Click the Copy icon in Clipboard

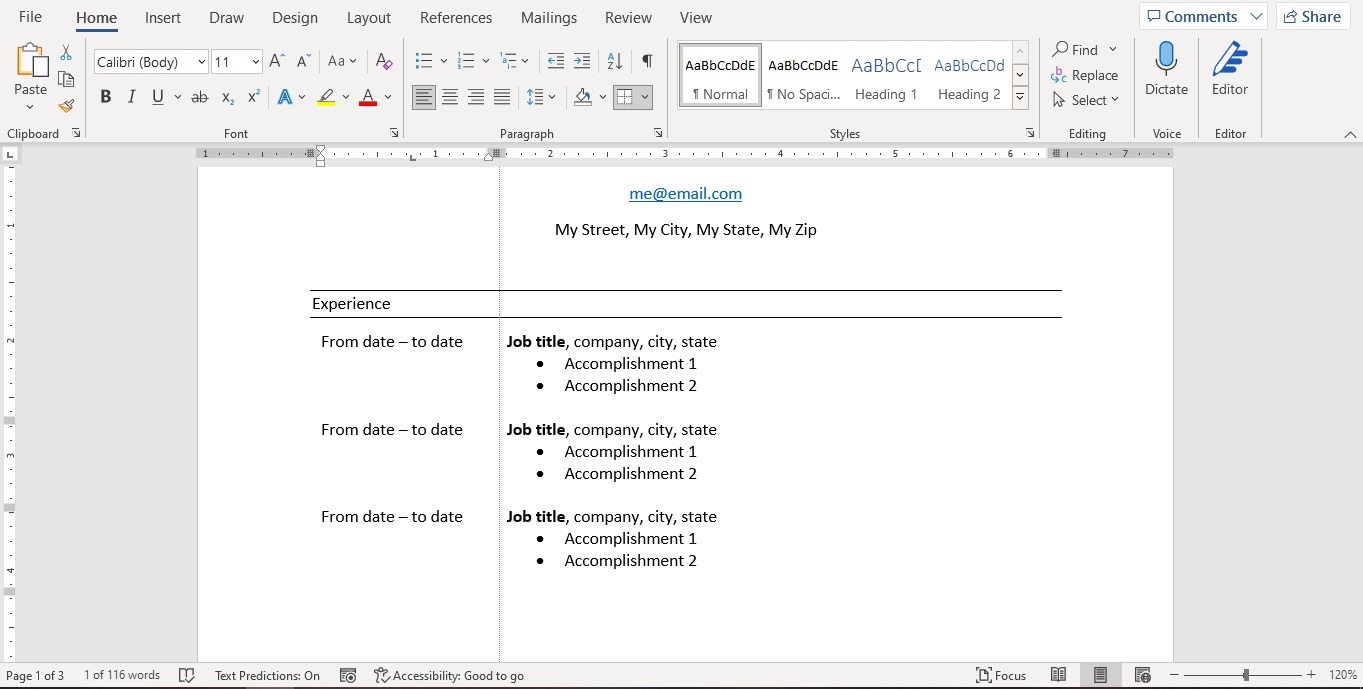66,79
